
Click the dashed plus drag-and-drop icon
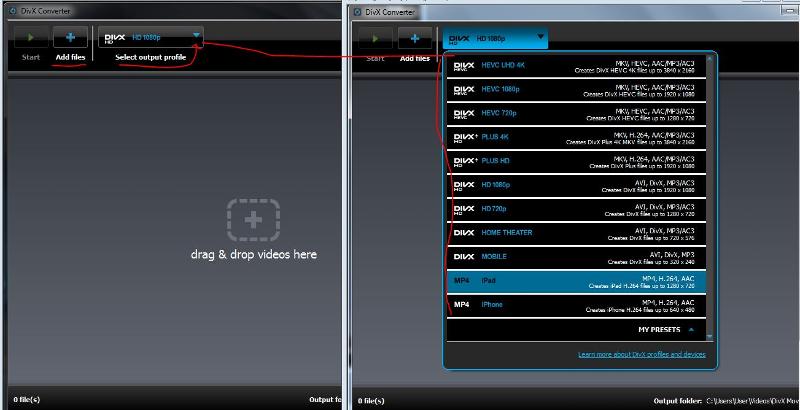click(253, 219)
